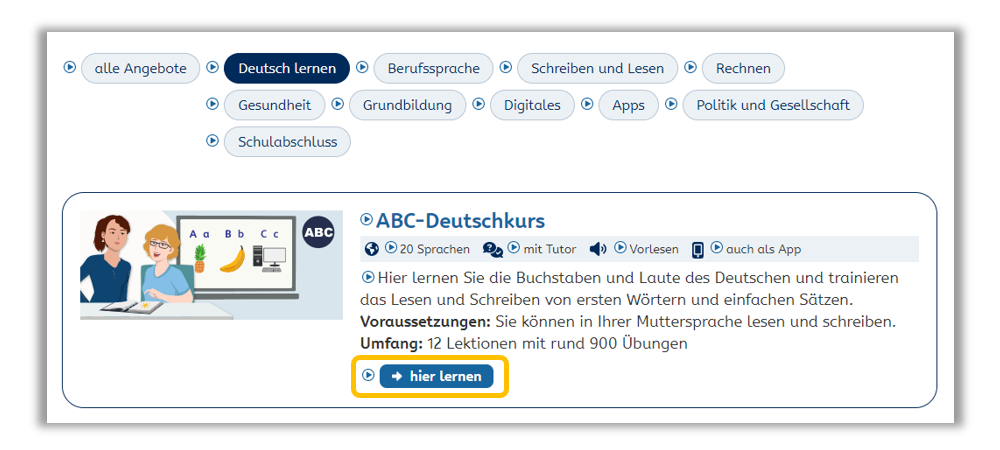The image size is (1000, 450).
Task: Switch to the "Digitales" category
Action: 532,105
